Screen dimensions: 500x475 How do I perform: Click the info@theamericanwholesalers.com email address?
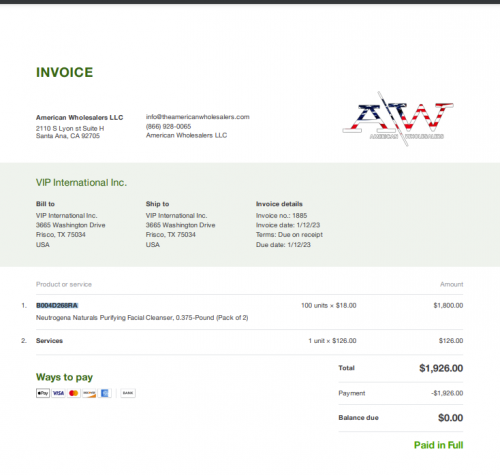198,117
